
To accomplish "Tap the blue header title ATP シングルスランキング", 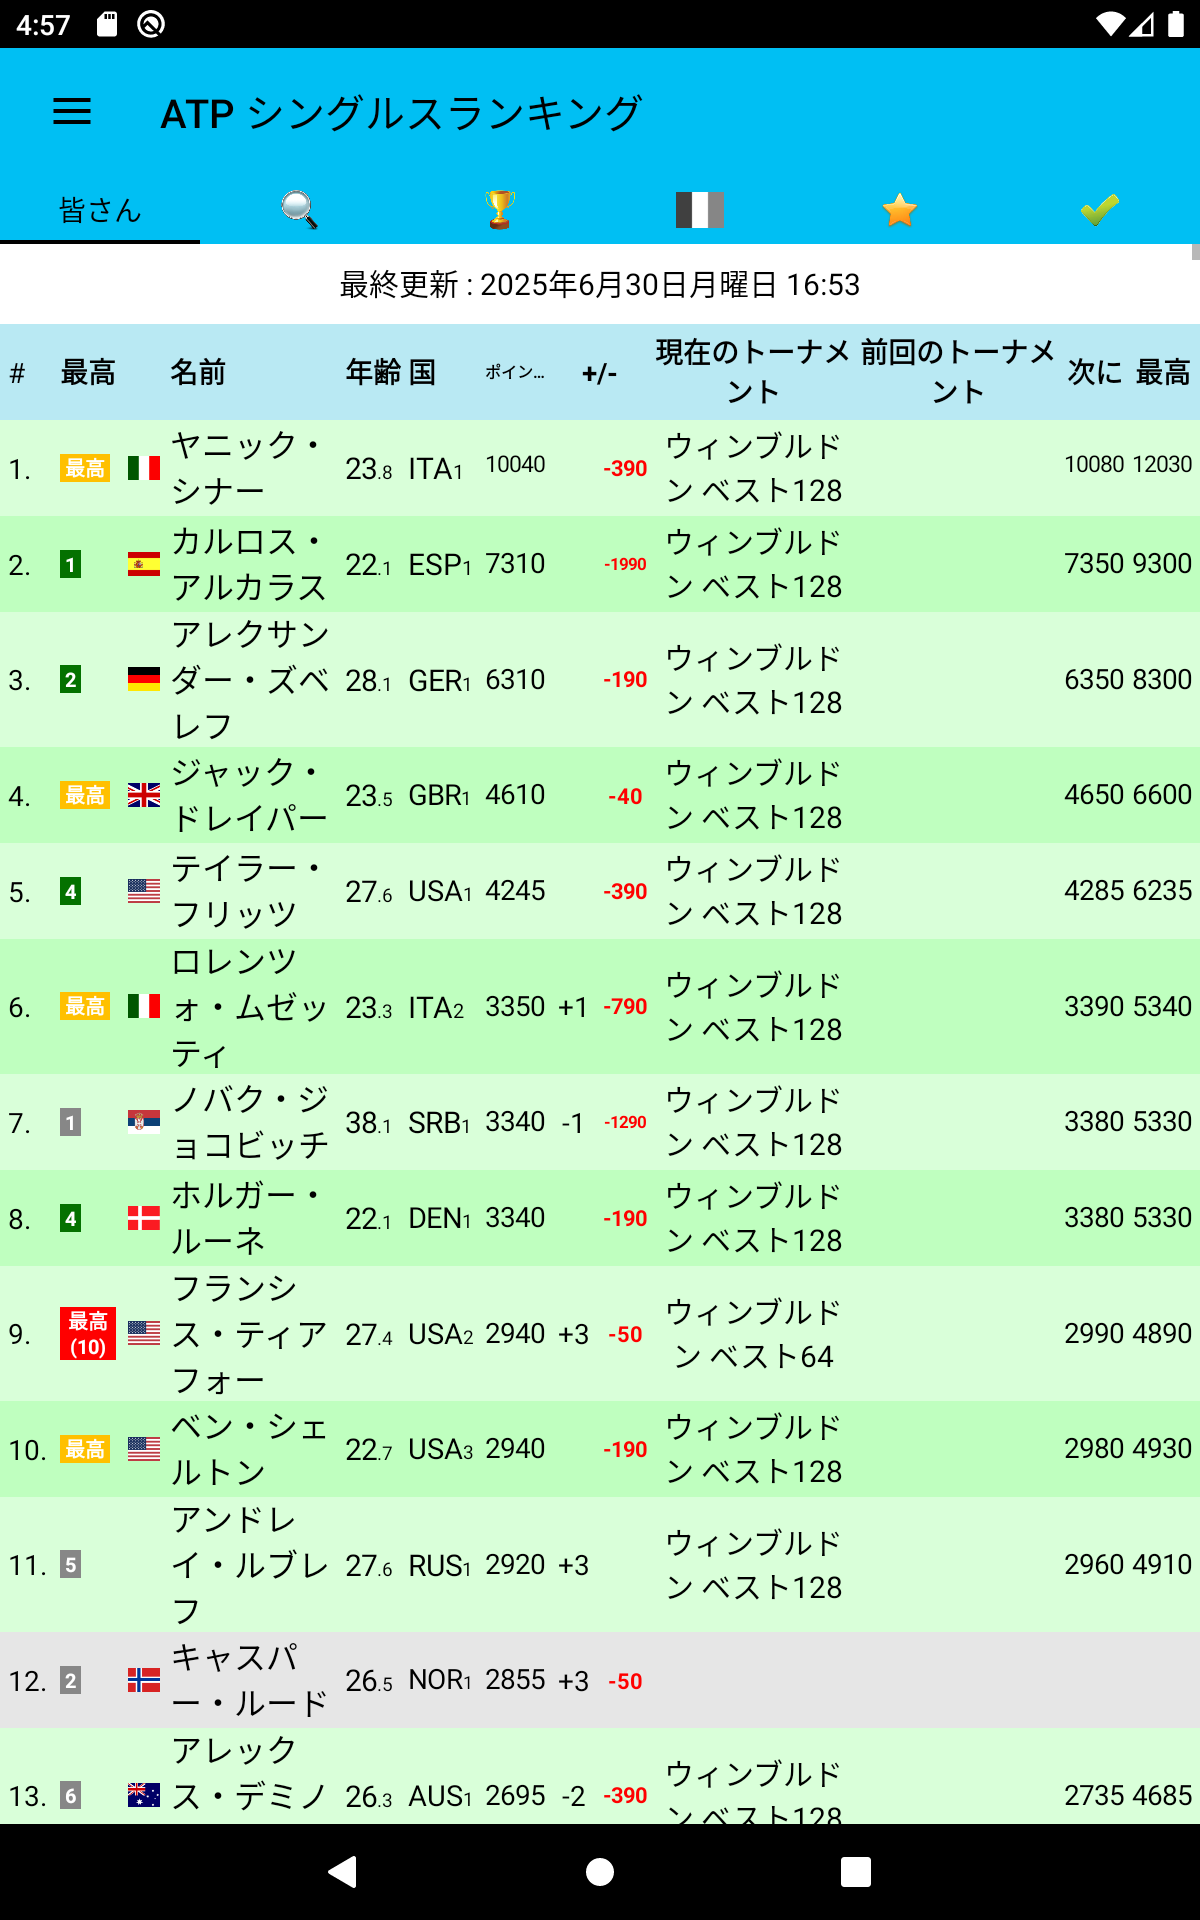I will 401,112.
